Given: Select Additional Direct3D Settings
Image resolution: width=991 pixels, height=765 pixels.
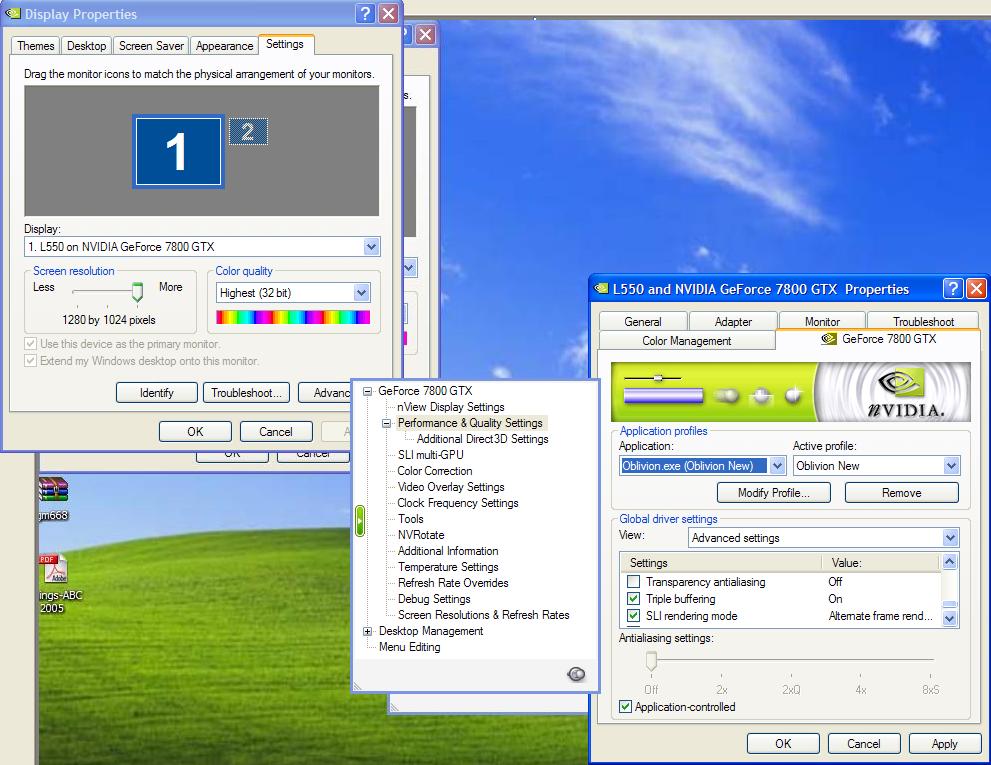Looking at the screenshot, I should 482,439.
